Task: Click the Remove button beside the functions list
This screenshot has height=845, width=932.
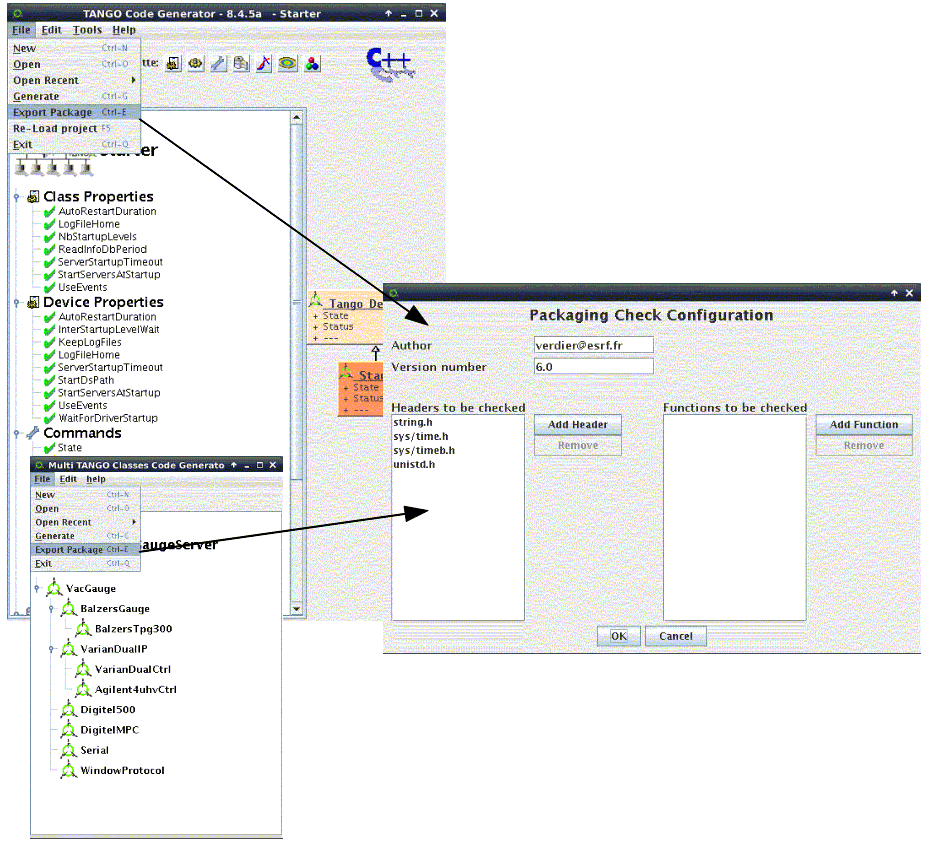Action: pyautogui.click(x=864, y=446)
